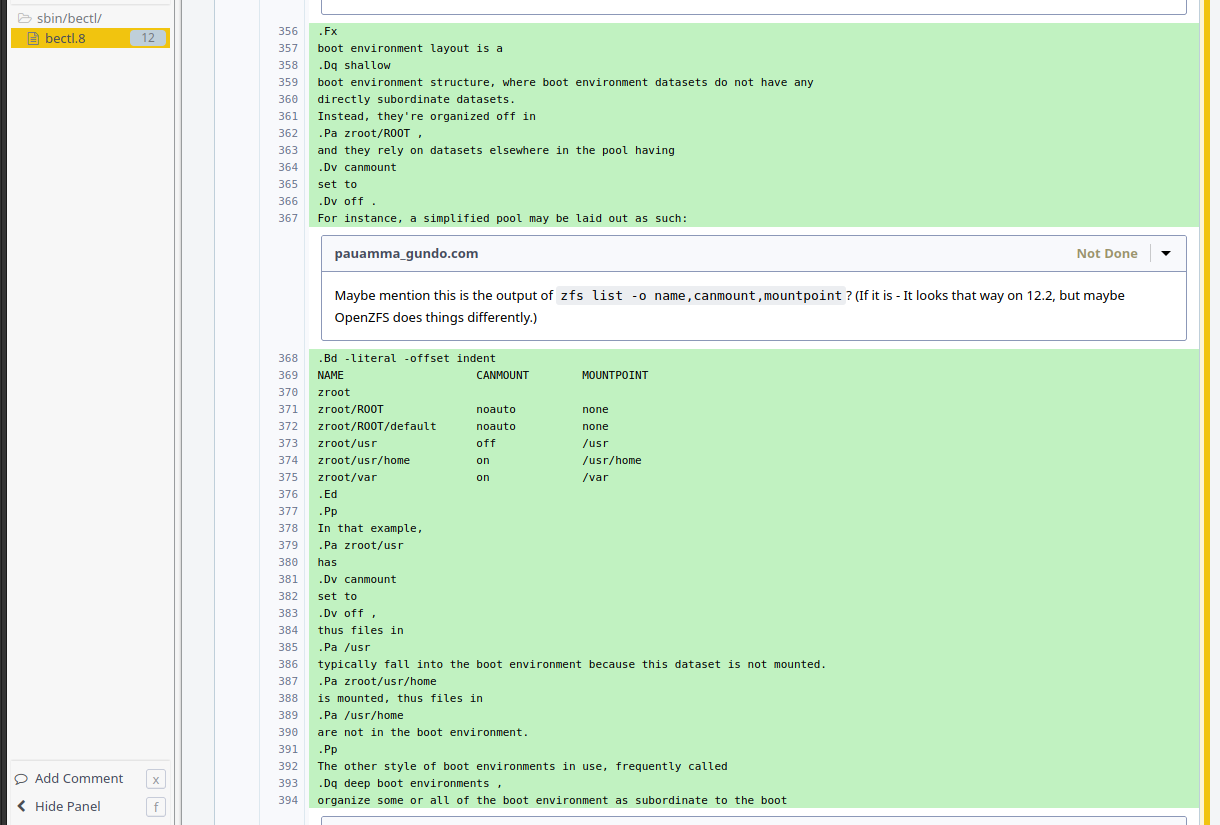Open the inline comment action dropdown caret

click(x=1166, y=254)
